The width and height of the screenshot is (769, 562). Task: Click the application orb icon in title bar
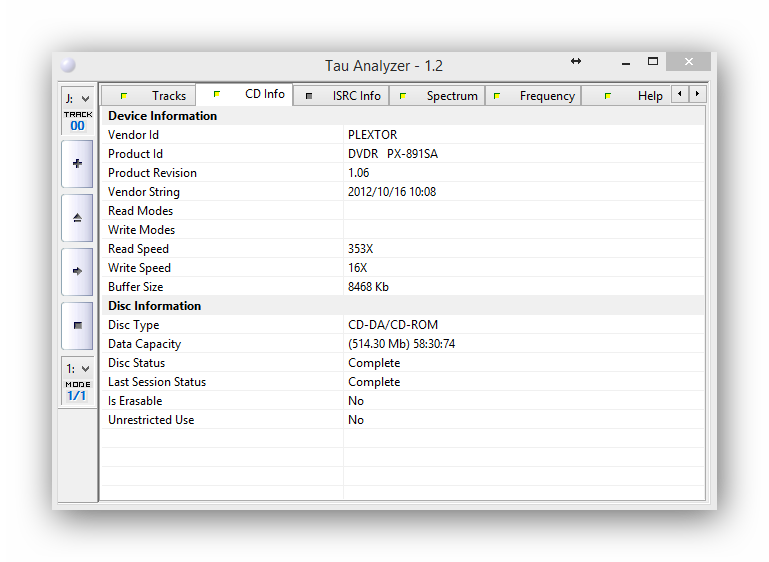tap(68, 65)
